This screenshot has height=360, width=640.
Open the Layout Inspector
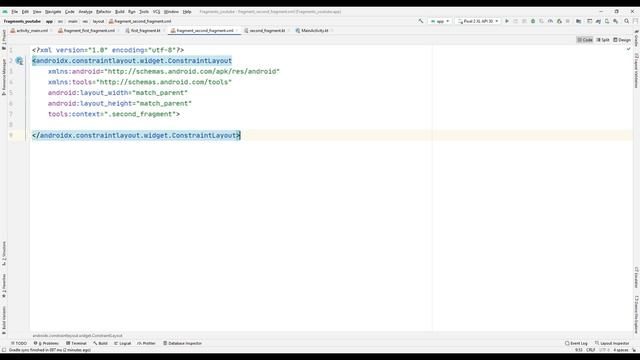tap(612, 343)
